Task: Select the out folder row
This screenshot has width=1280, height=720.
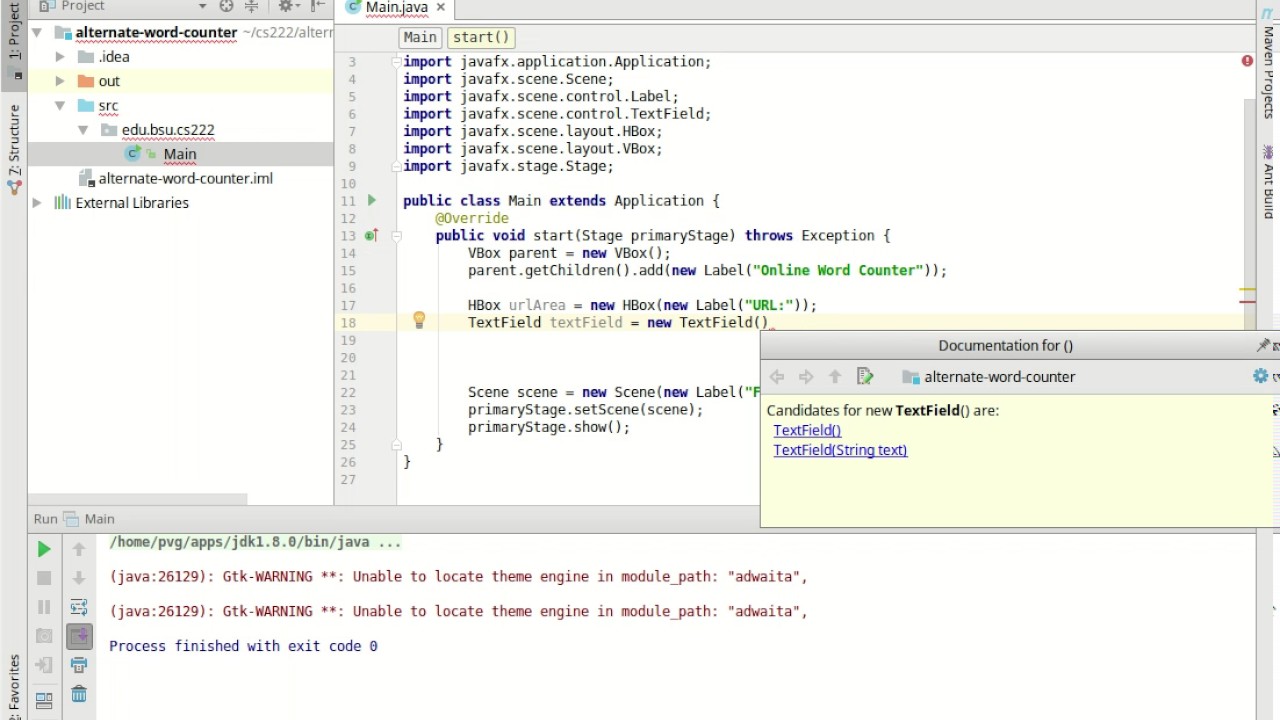Action: (180, 81)
